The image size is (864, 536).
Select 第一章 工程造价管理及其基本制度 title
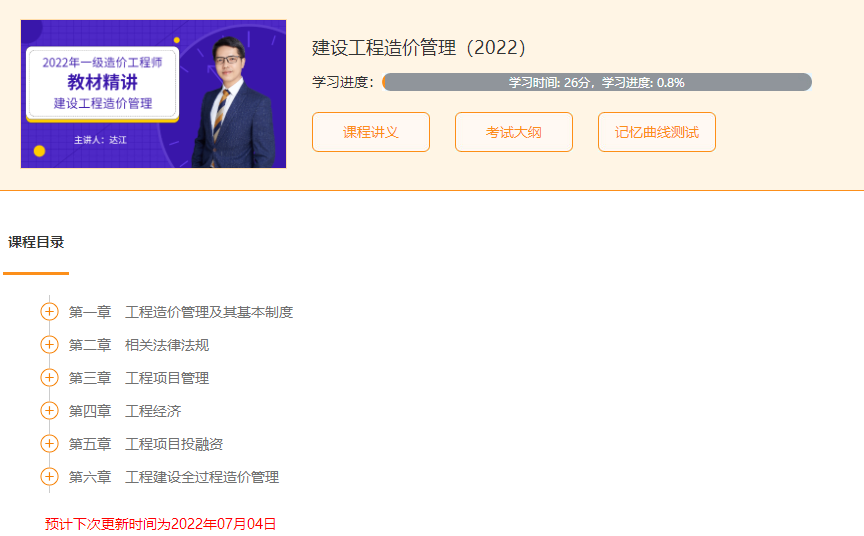click(181, 312)
